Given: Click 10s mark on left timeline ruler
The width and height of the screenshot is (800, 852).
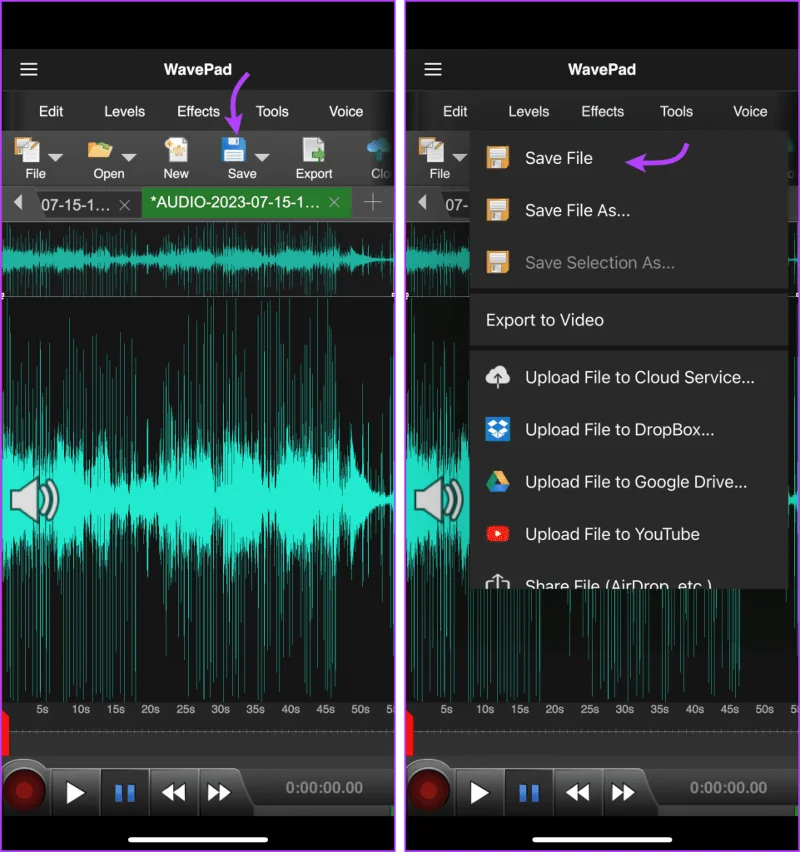Looking at the screenshot, I should [80, 709].
